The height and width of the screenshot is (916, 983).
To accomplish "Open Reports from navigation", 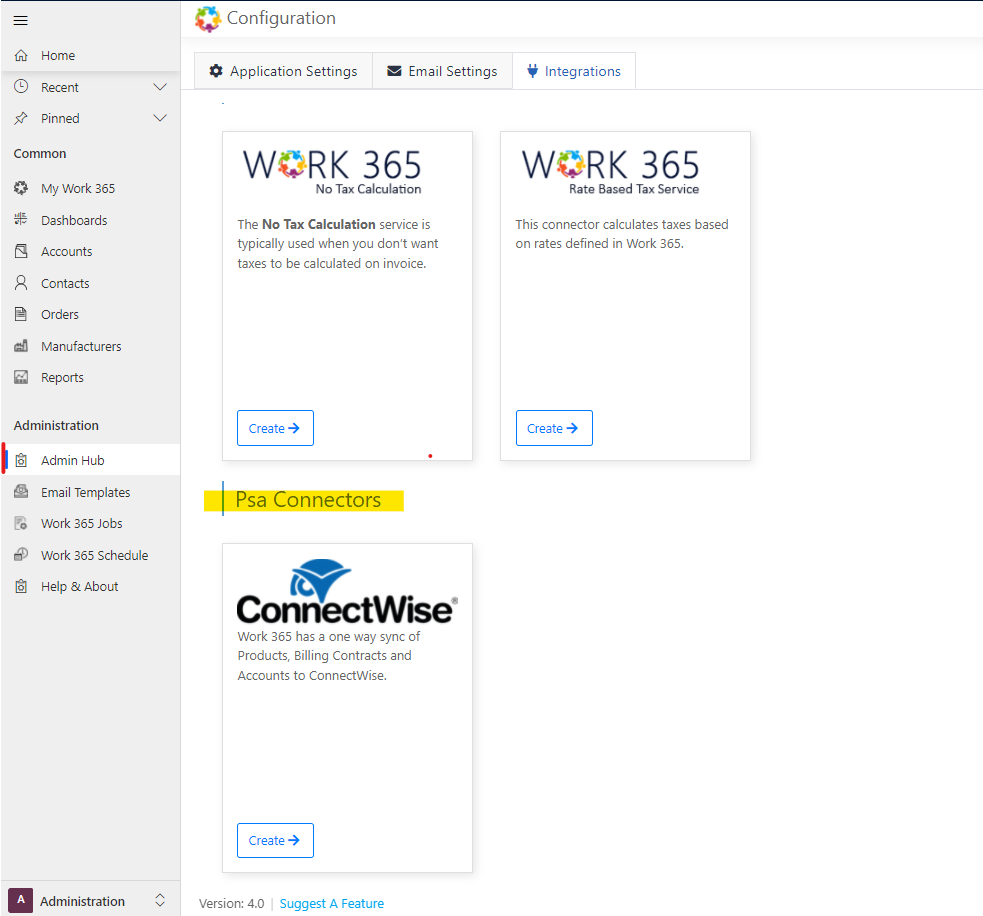I will (x=90, y=377).
